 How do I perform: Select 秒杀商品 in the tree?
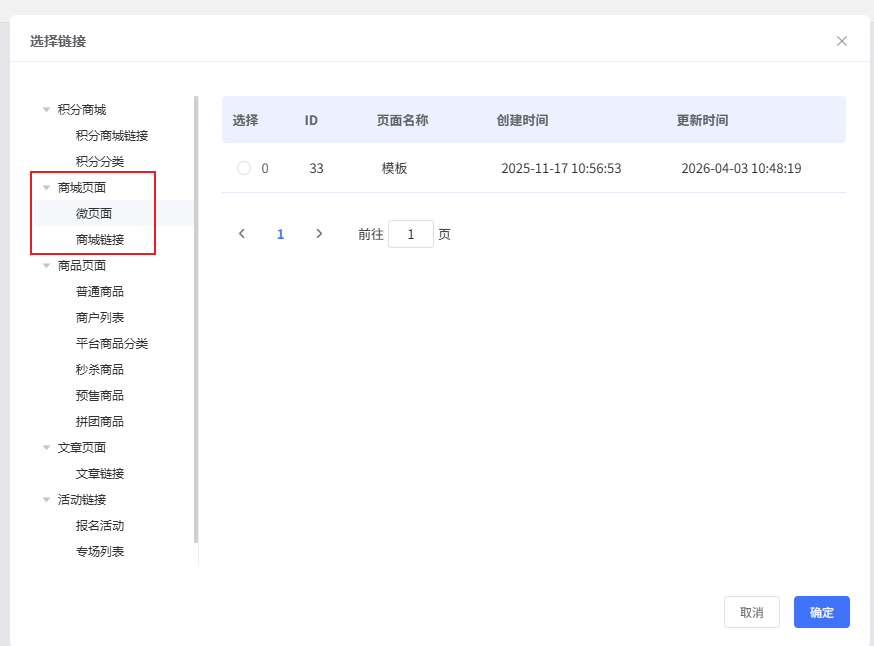click(x=100, y=370)
